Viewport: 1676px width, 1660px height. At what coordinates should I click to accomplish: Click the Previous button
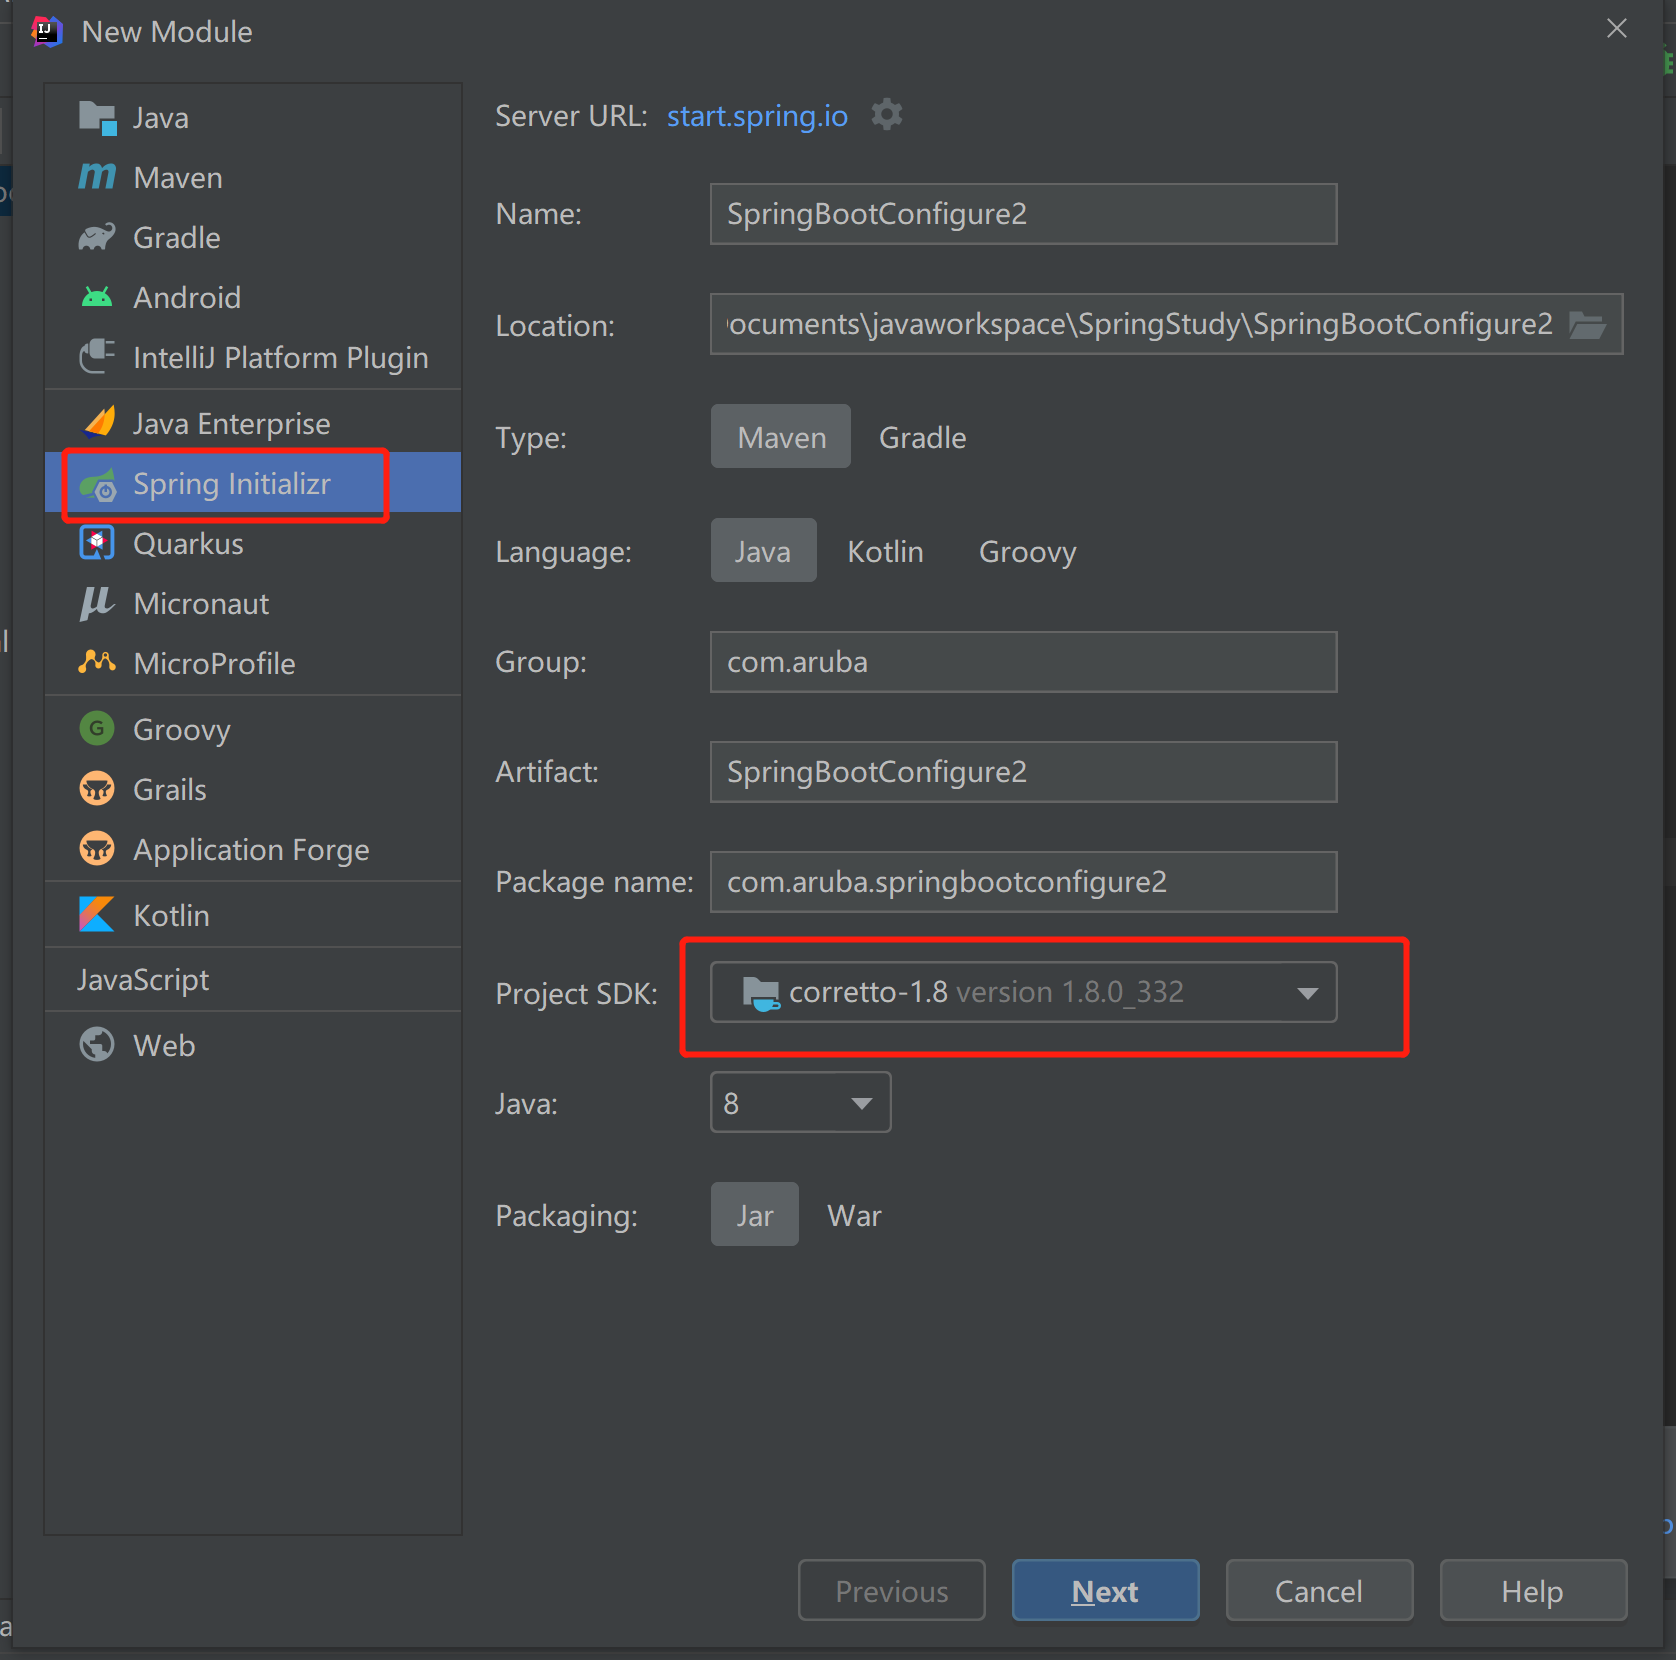[891, 1590]
